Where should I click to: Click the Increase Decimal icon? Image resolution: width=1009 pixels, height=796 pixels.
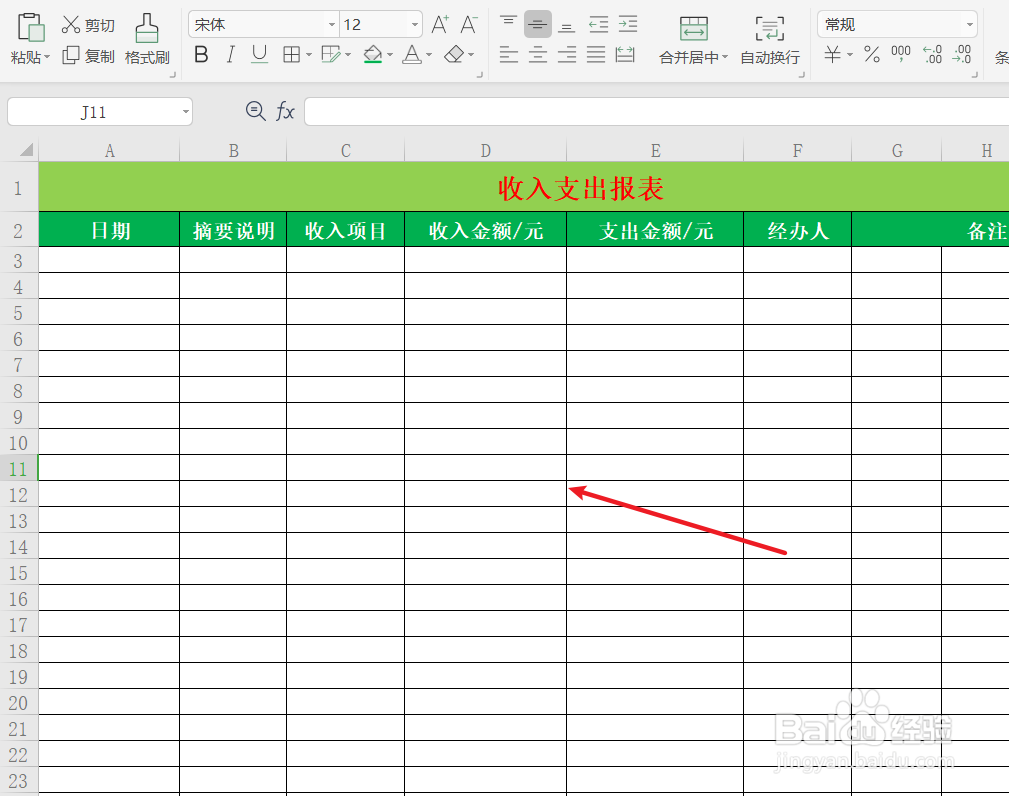coord(932,55)
